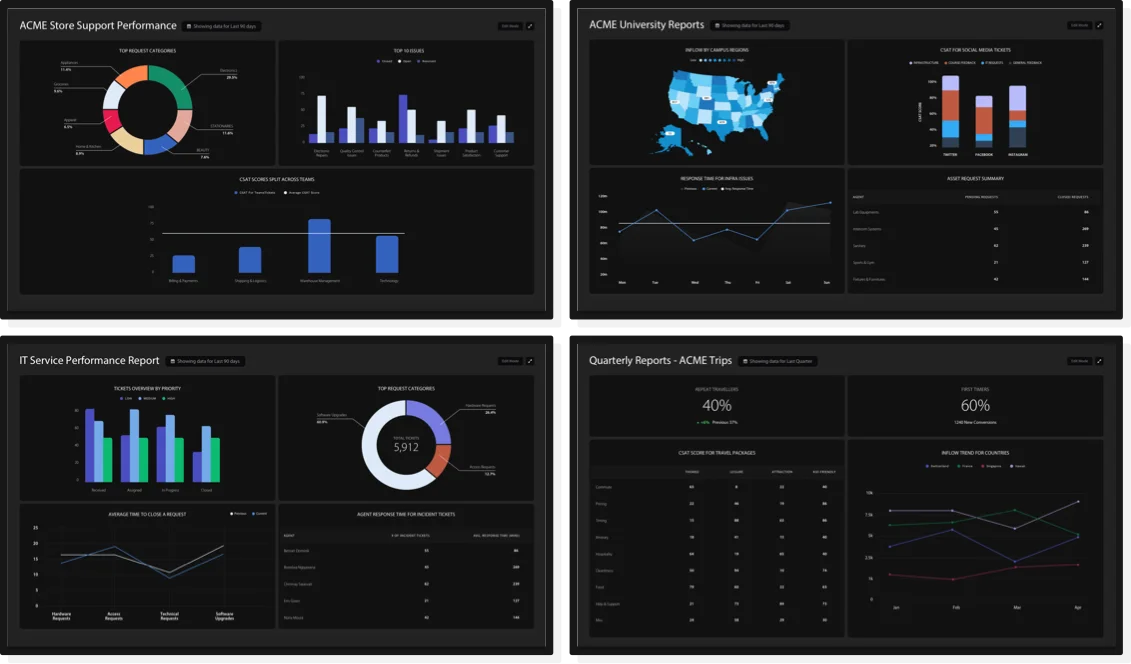Click the Sat data point on Infra Issues line chart
This screenshot has height=664, width=1131.
[788, 210]
